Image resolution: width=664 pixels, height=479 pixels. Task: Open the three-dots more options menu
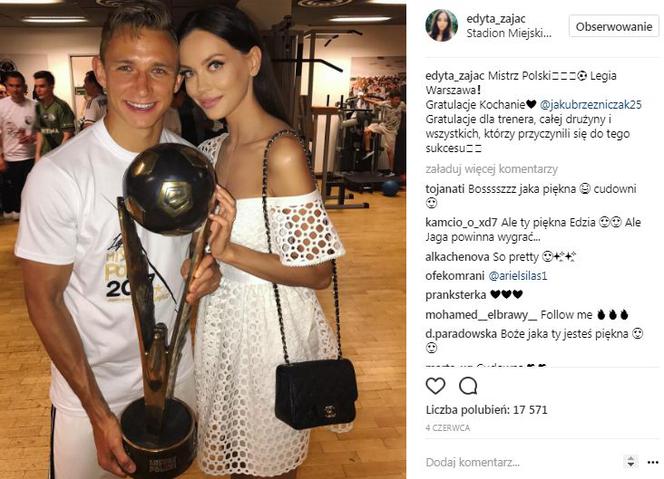click(653, 462)
